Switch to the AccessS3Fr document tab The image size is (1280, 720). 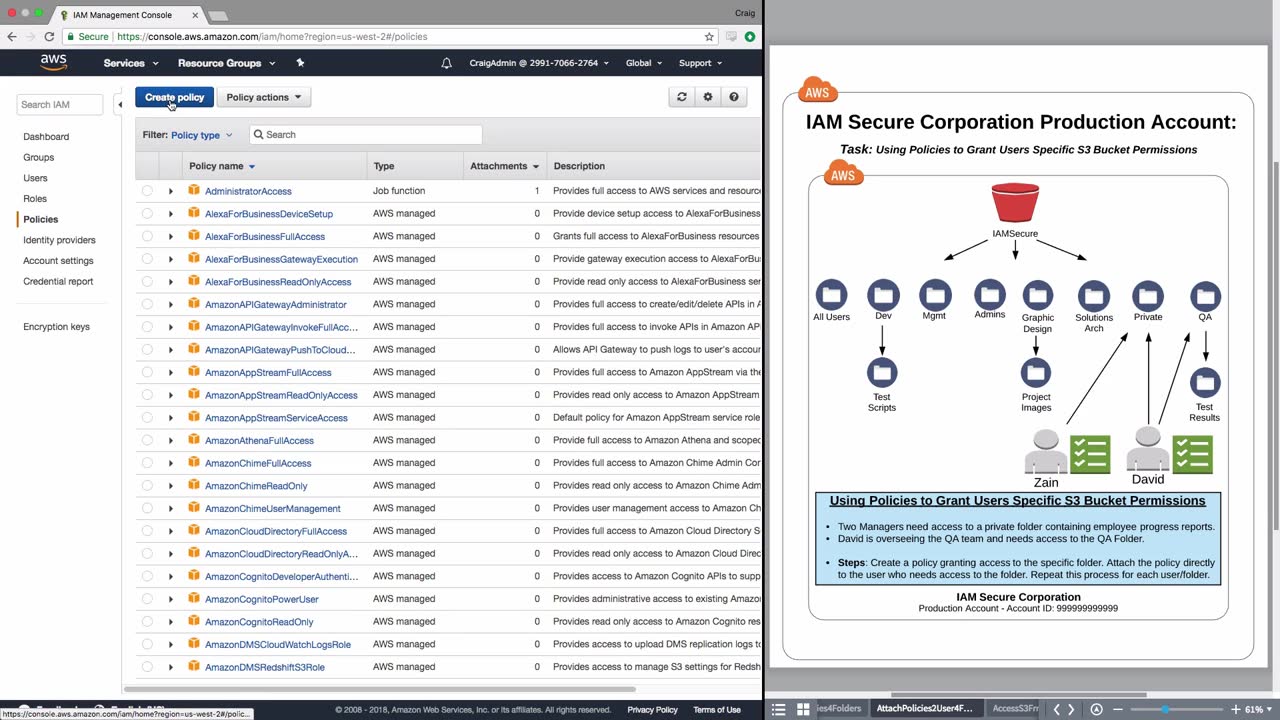coord(1015,709)
